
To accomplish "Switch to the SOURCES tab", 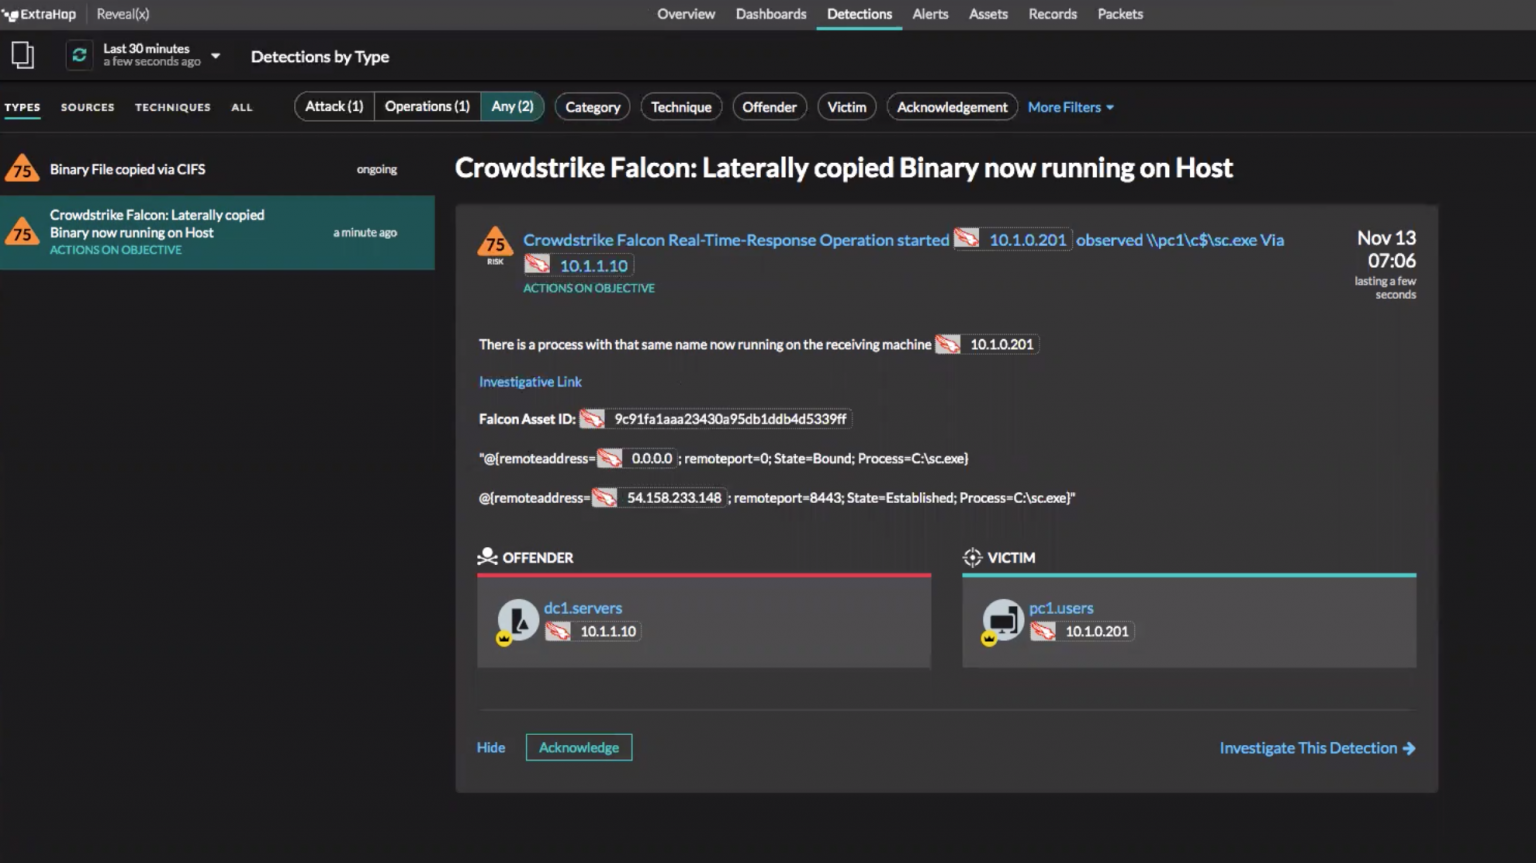I will pos(87,107).
